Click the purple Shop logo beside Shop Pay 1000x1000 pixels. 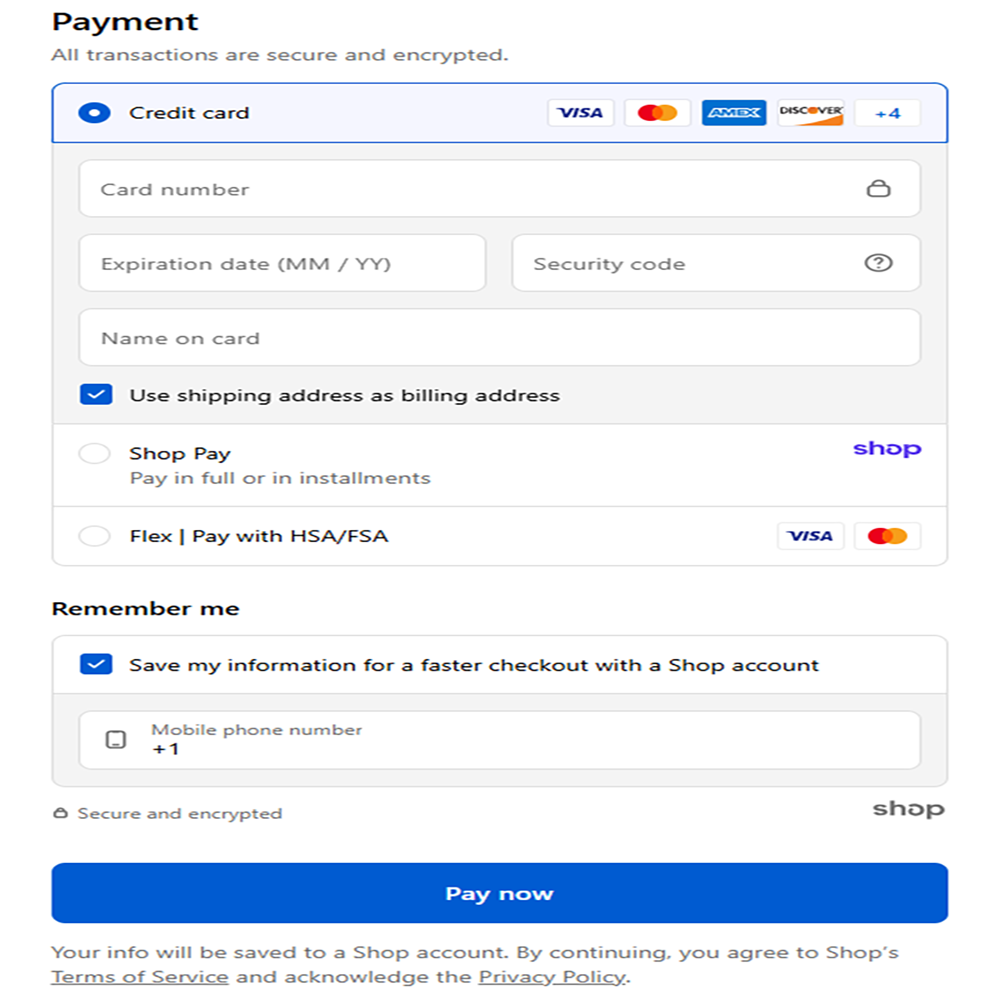tap(887, 449)
